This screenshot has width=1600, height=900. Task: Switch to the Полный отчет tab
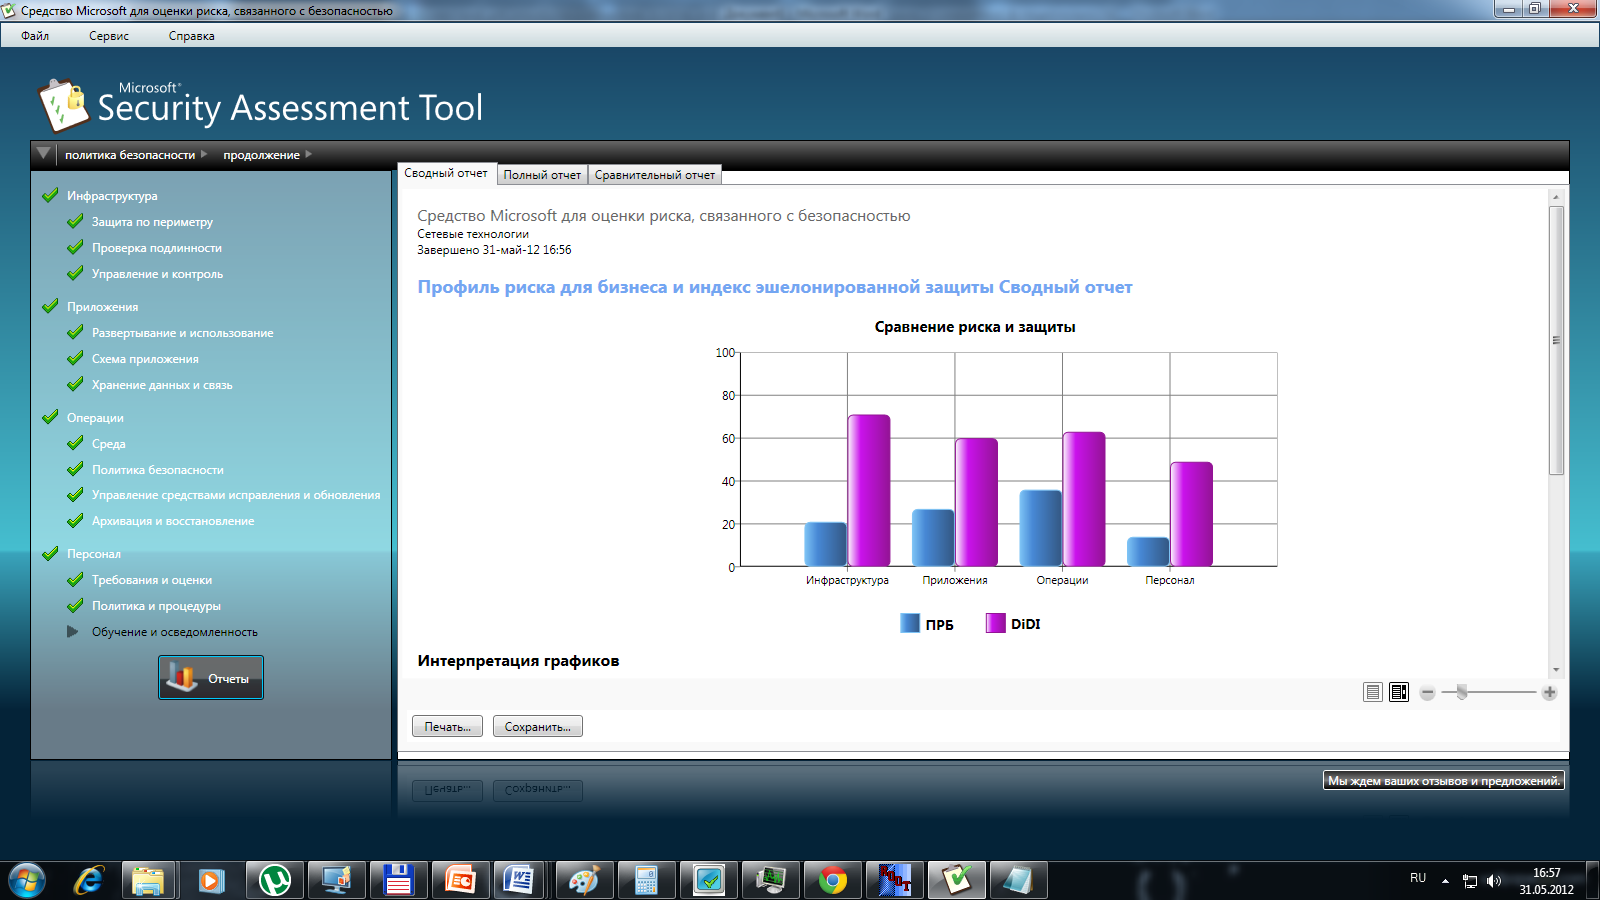(542, 175)
